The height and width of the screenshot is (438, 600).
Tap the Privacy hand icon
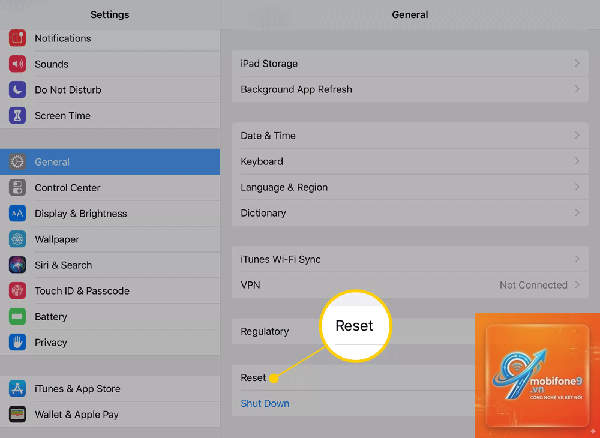click(17, 342)
